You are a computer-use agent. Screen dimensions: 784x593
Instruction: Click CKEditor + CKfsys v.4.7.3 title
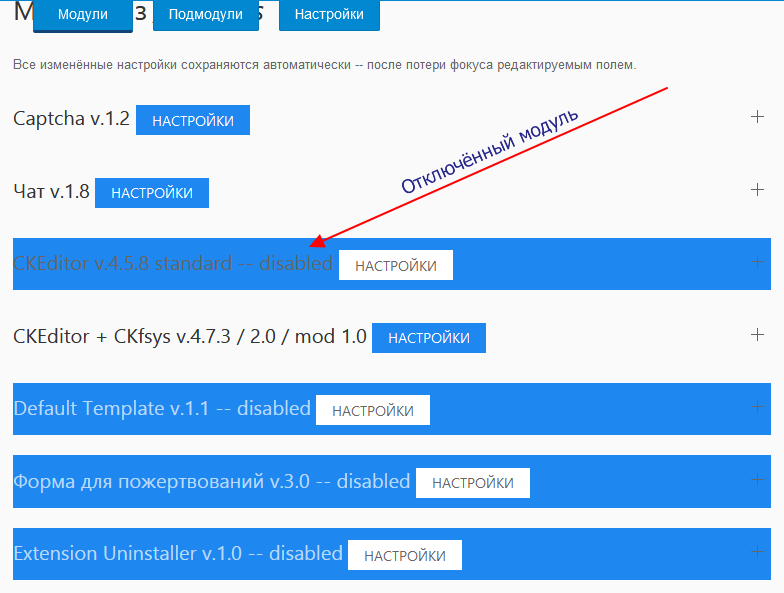pos(190,336)
